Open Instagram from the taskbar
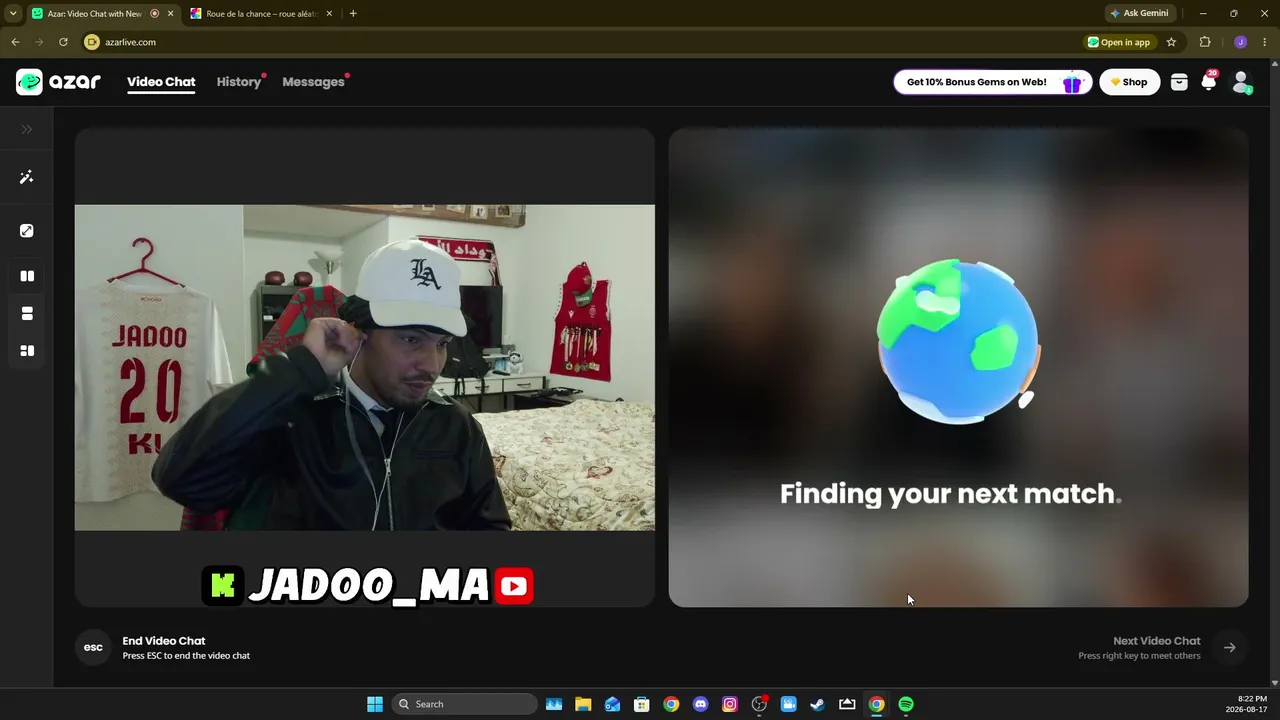 (730, 704)
